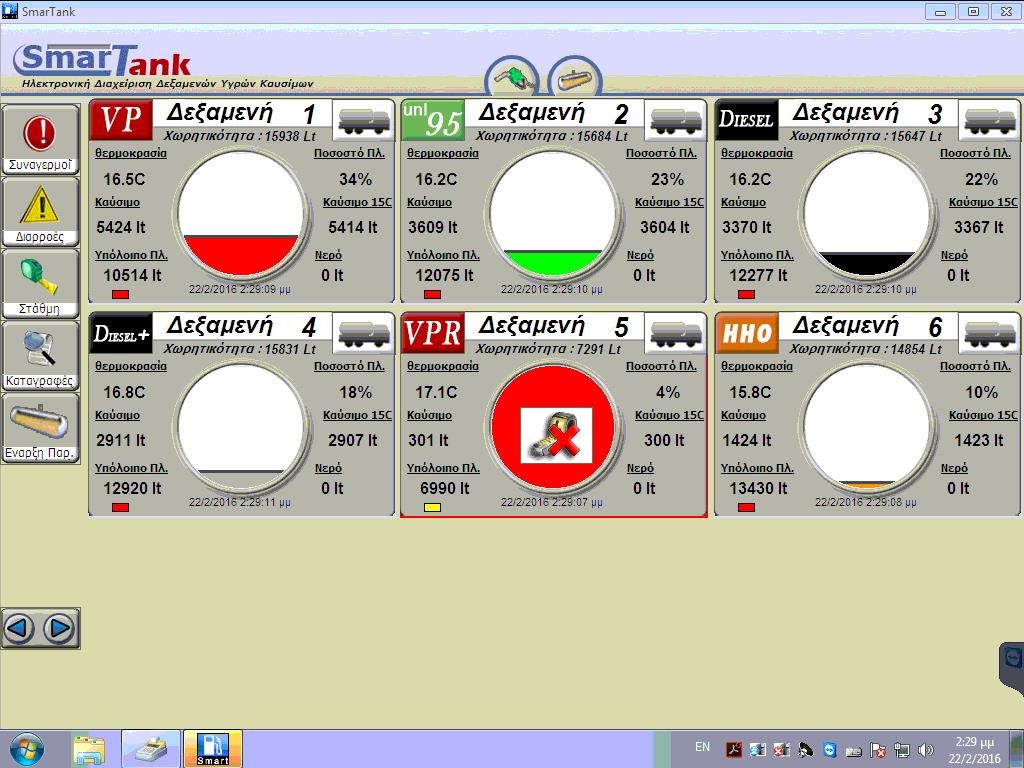Click the green level gauge of tank 2
The image size is (1024, 768).
pyautogui.click(x=553, y=214)
